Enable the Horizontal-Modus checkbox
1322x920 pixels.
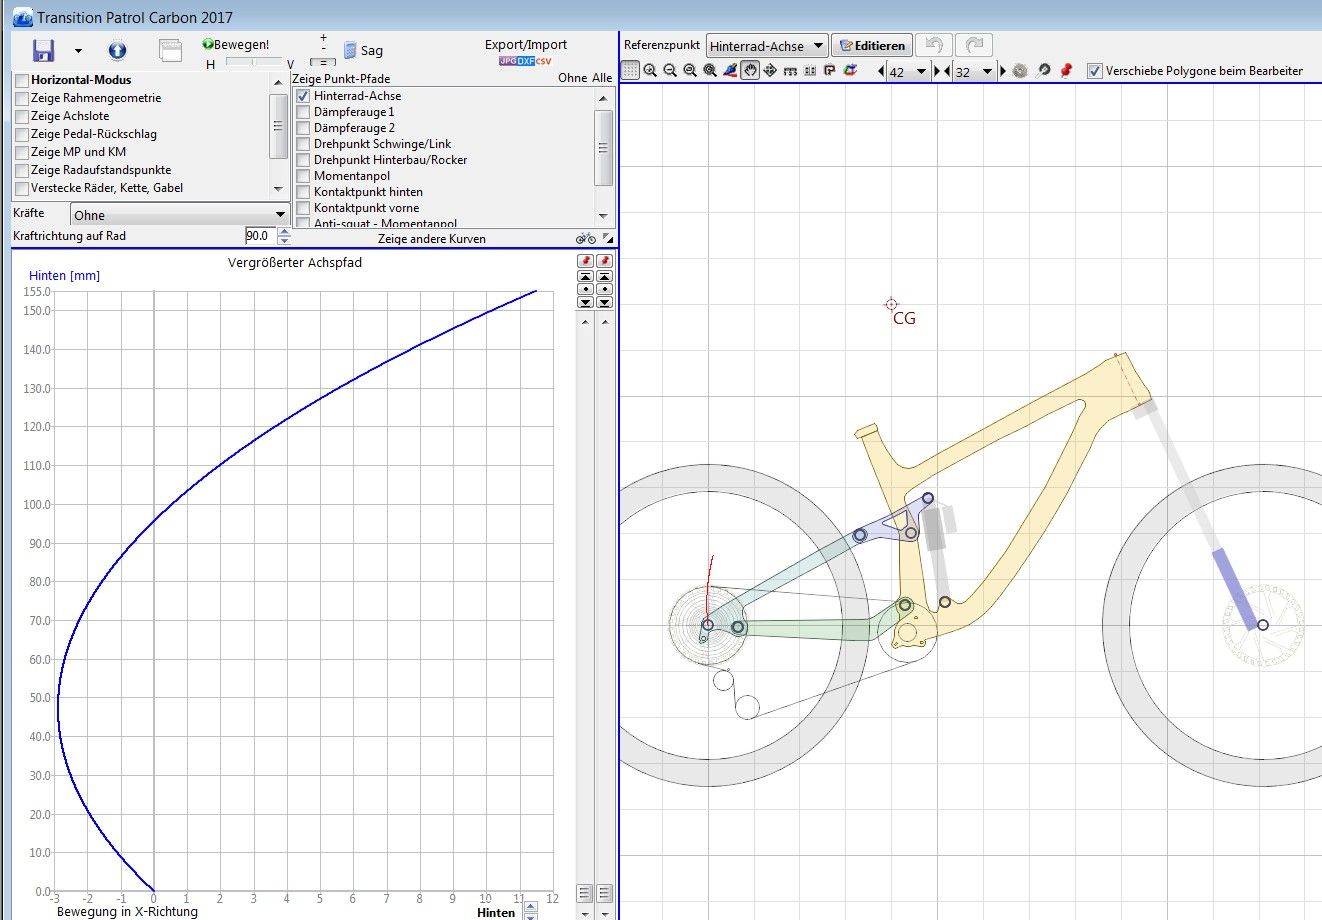[22, 80]
